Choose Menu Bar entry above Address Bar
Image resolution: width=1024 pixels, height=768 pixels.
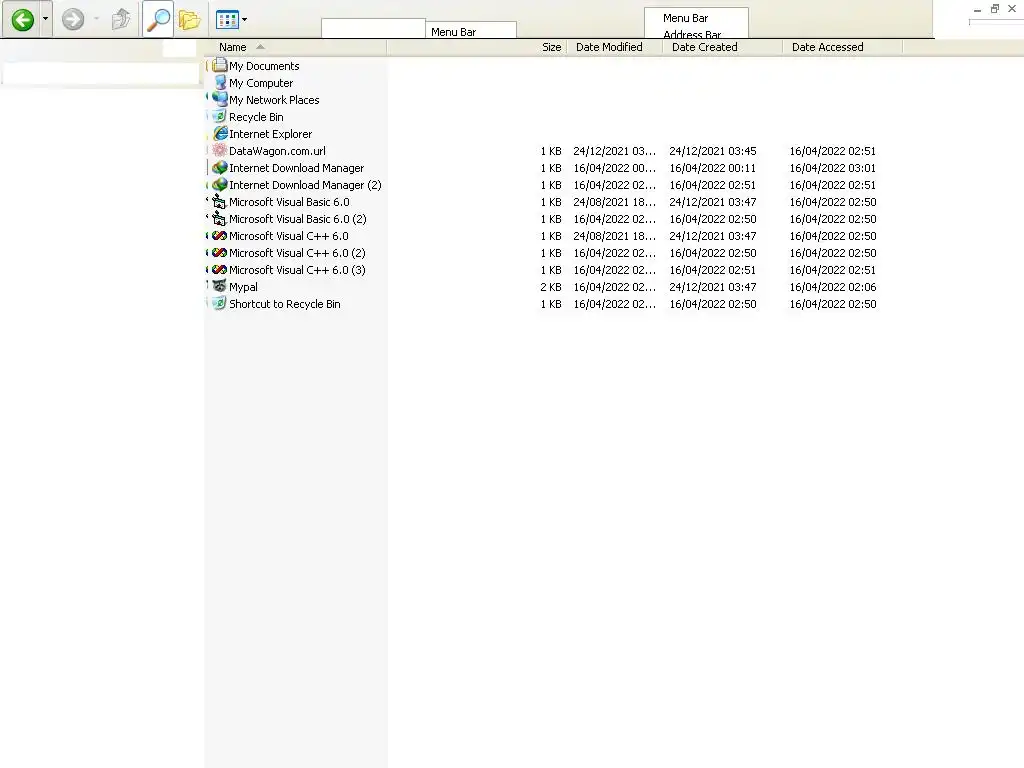[x=686, y=18]
